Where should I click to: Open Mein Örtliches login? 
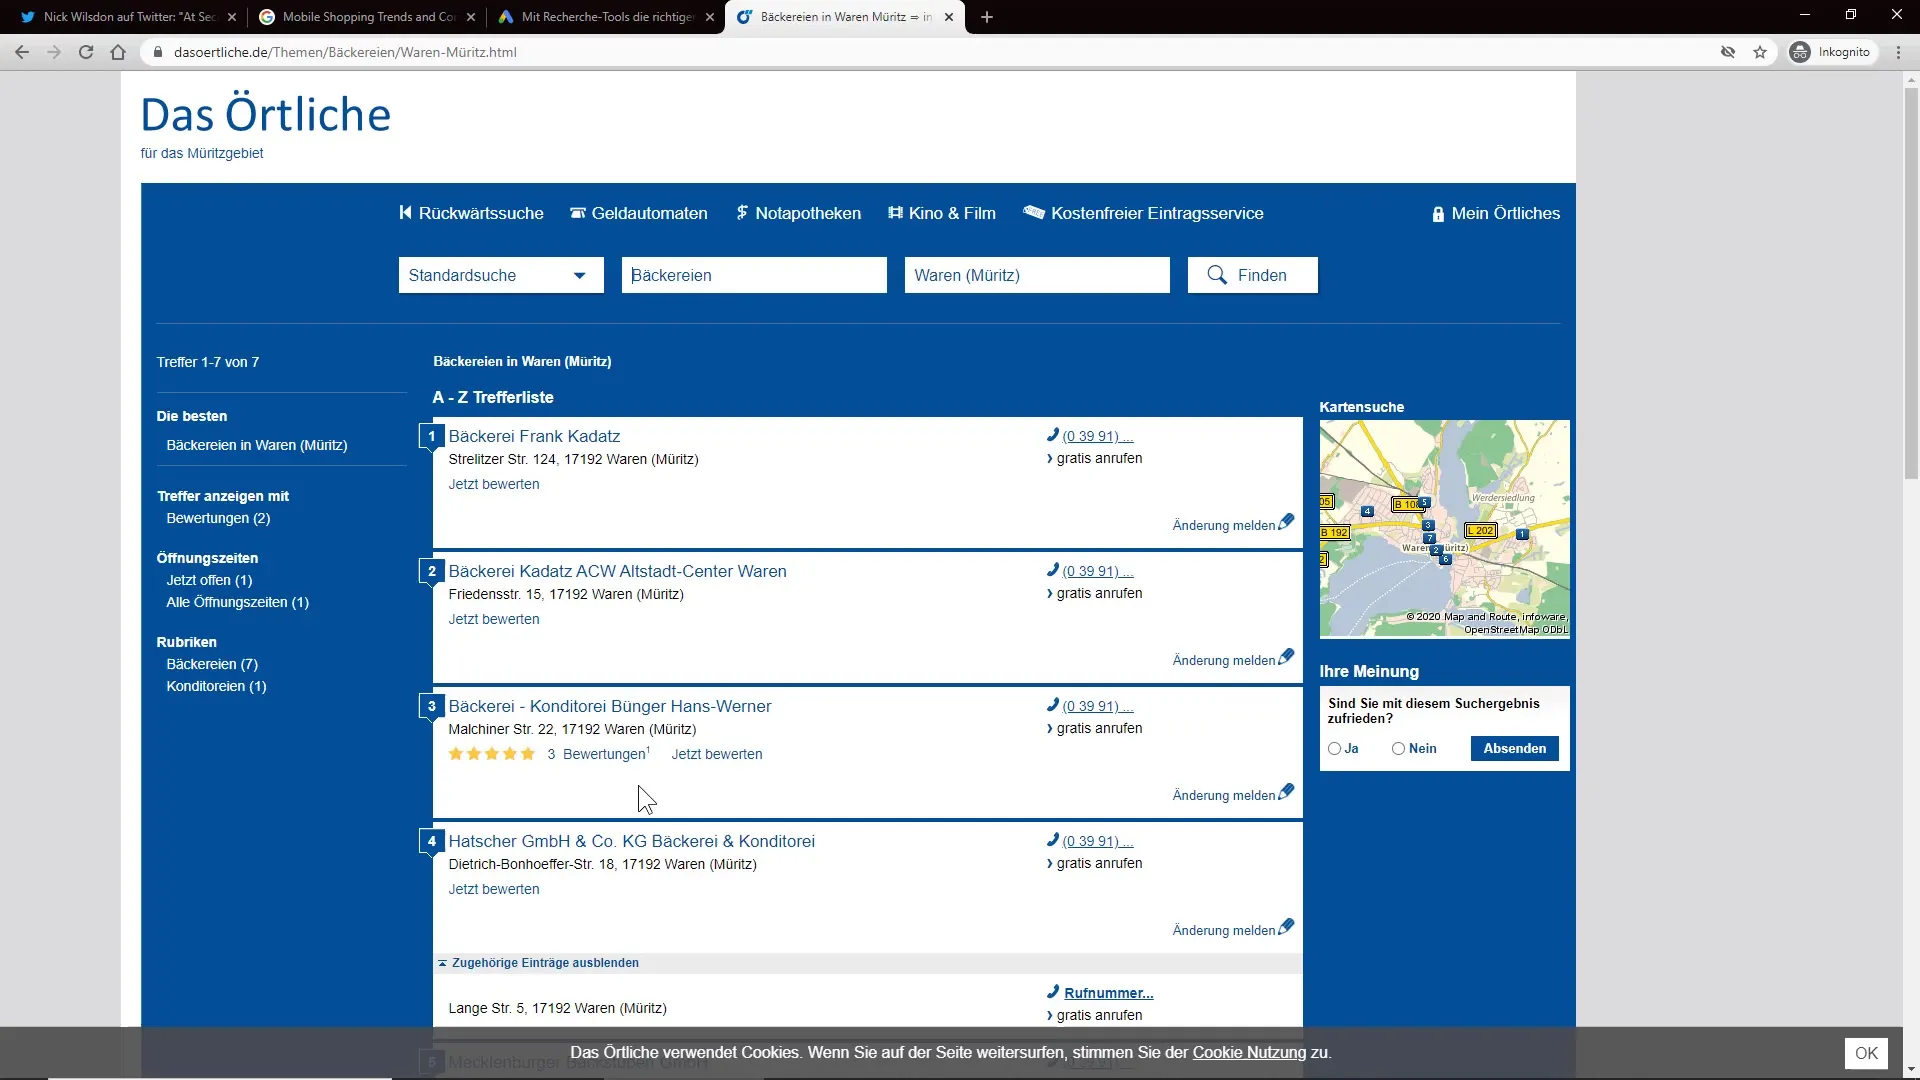1495,213
